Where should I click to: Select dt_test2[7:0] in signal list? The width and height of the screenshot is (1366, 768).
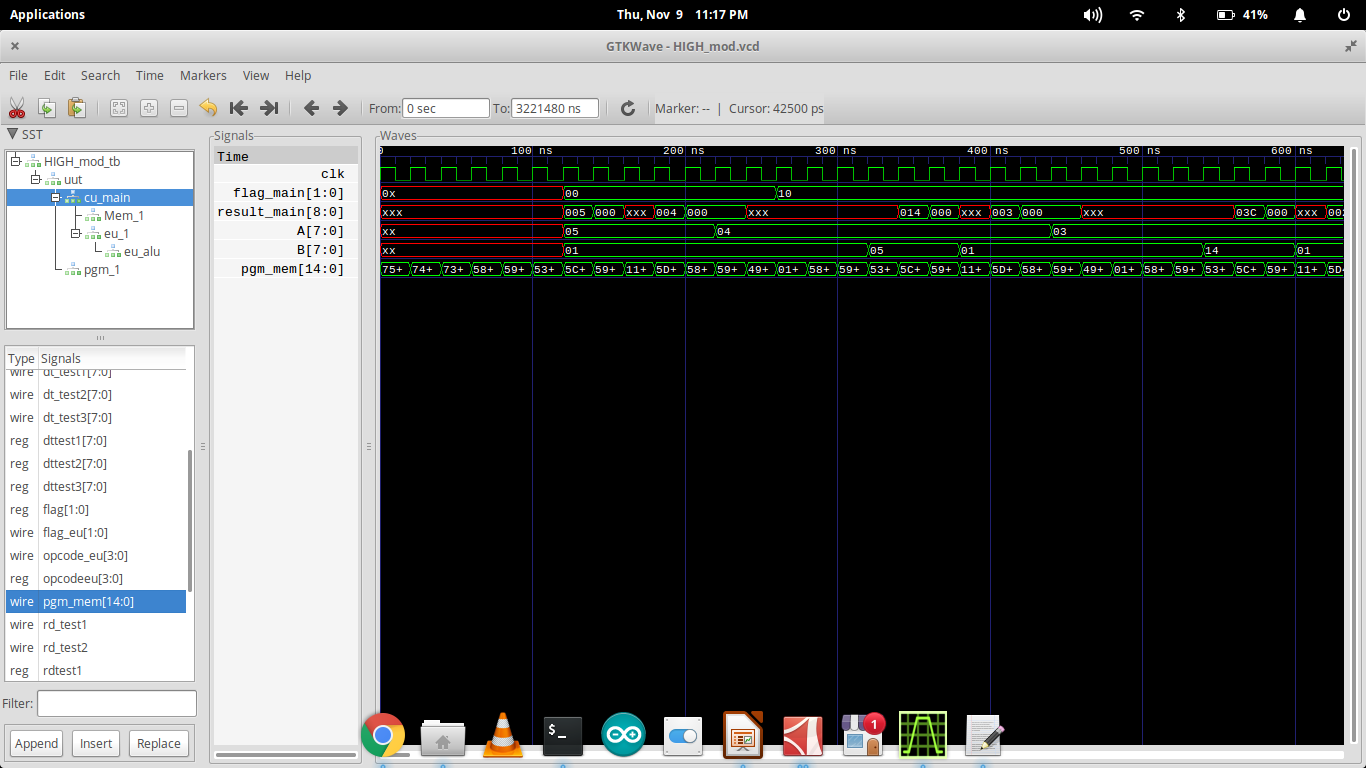pyautogui.click(x=96, y=394)
